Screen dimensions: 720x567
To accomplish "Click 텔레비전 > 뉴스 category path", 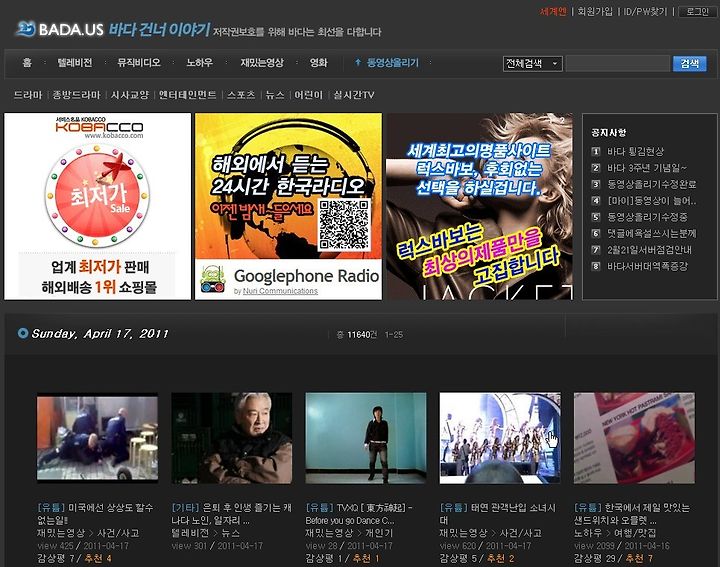I will (205, 533).
